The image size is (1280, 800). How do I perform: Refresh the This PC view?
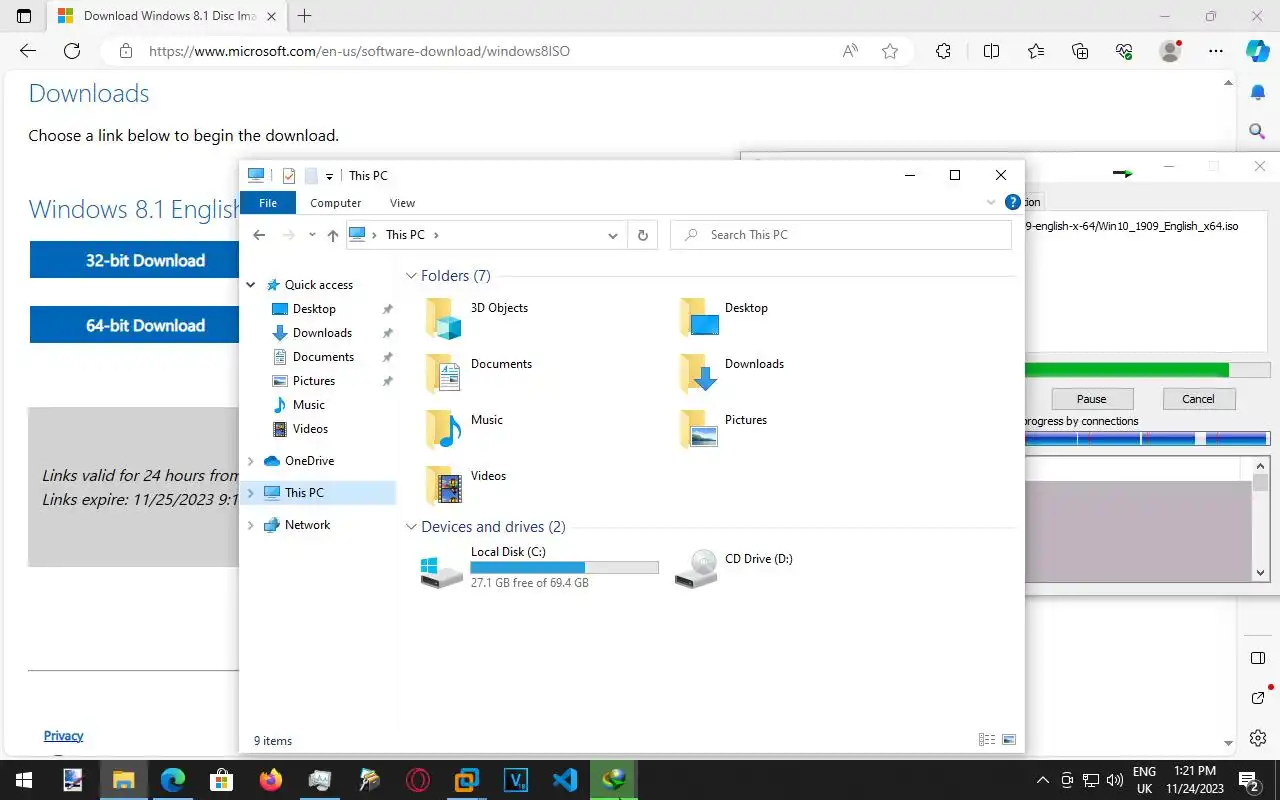point(643,235)
